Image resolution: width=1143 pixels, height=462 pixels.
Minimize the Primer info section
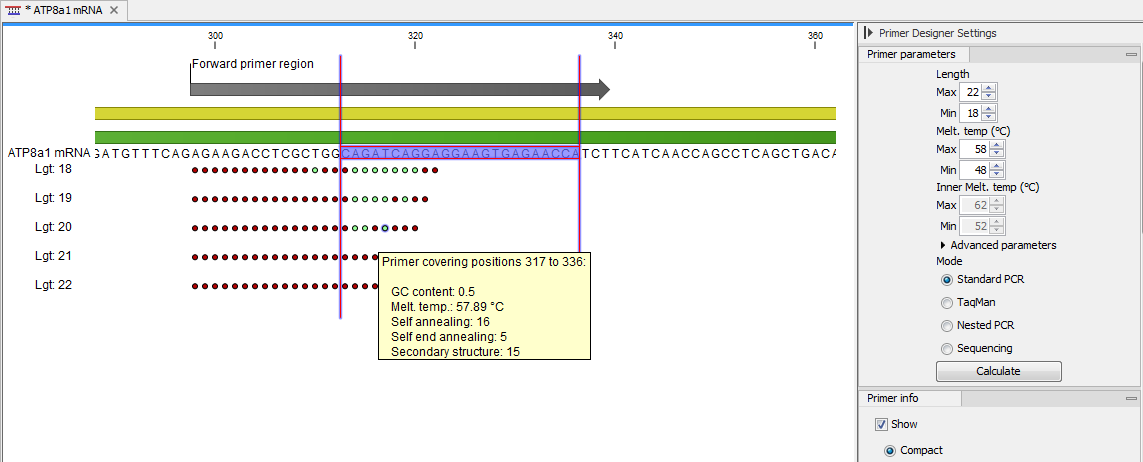coord(1130,398)
